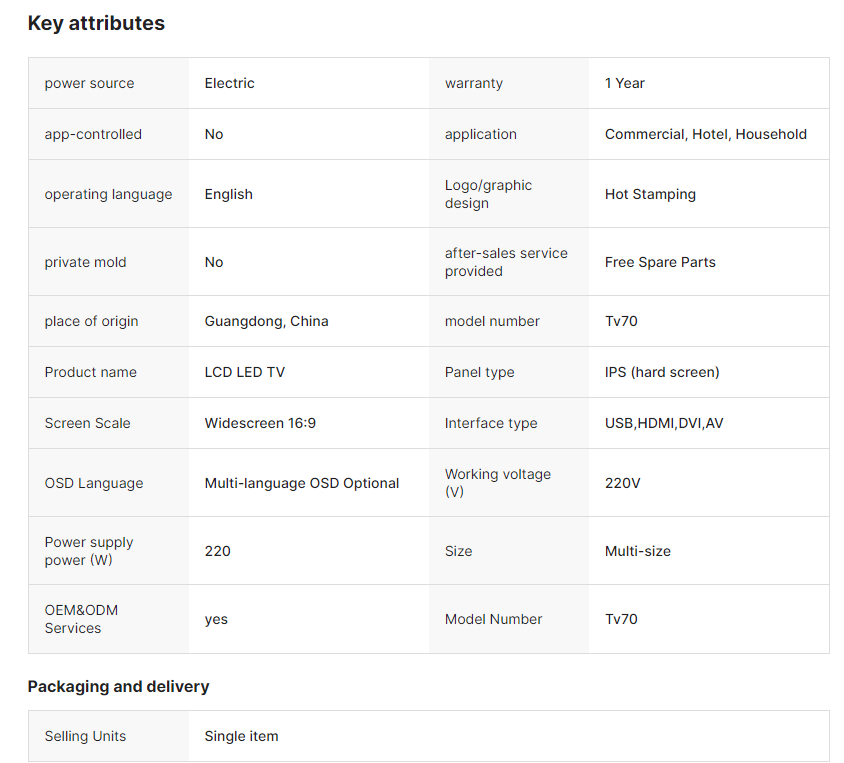
Task: Select the Single item selling units value
Action: [x=241, y=736]
